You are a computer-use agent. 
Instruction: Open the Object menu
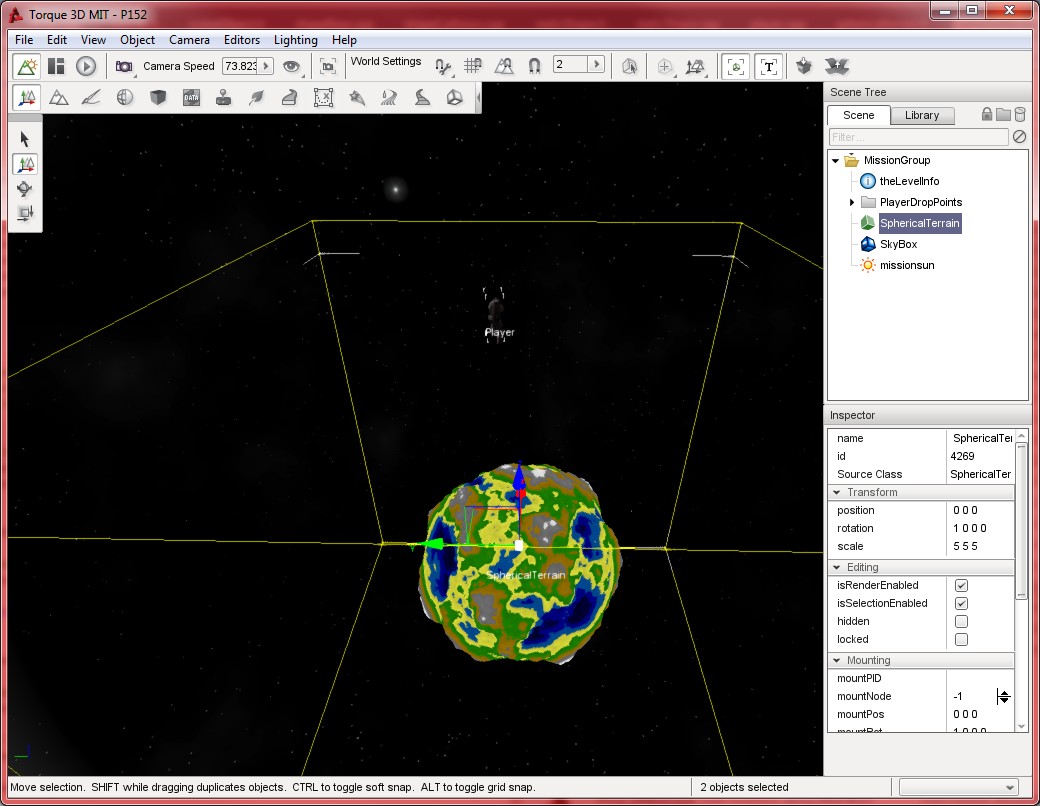[137, 40]
